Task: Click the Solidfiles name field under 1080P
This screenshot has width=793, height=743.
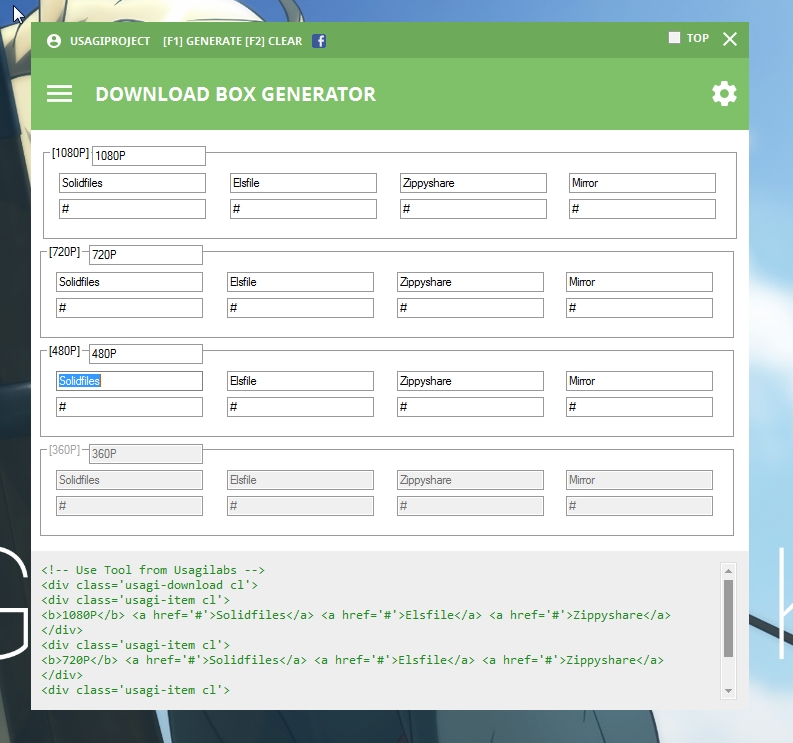Action: point(133,183)
